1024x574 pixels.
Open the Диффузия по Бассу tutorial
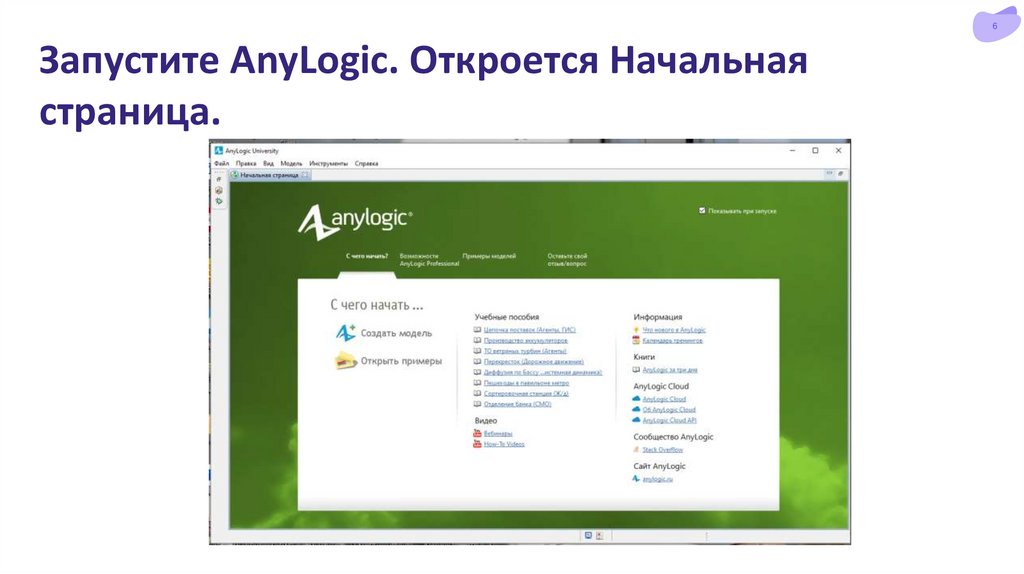tap(543, 372)
